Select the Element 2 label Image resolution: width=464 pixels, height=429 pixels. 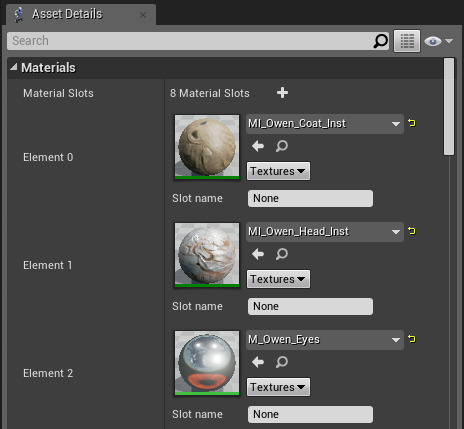pyautogui.click(x=48, y=373)
